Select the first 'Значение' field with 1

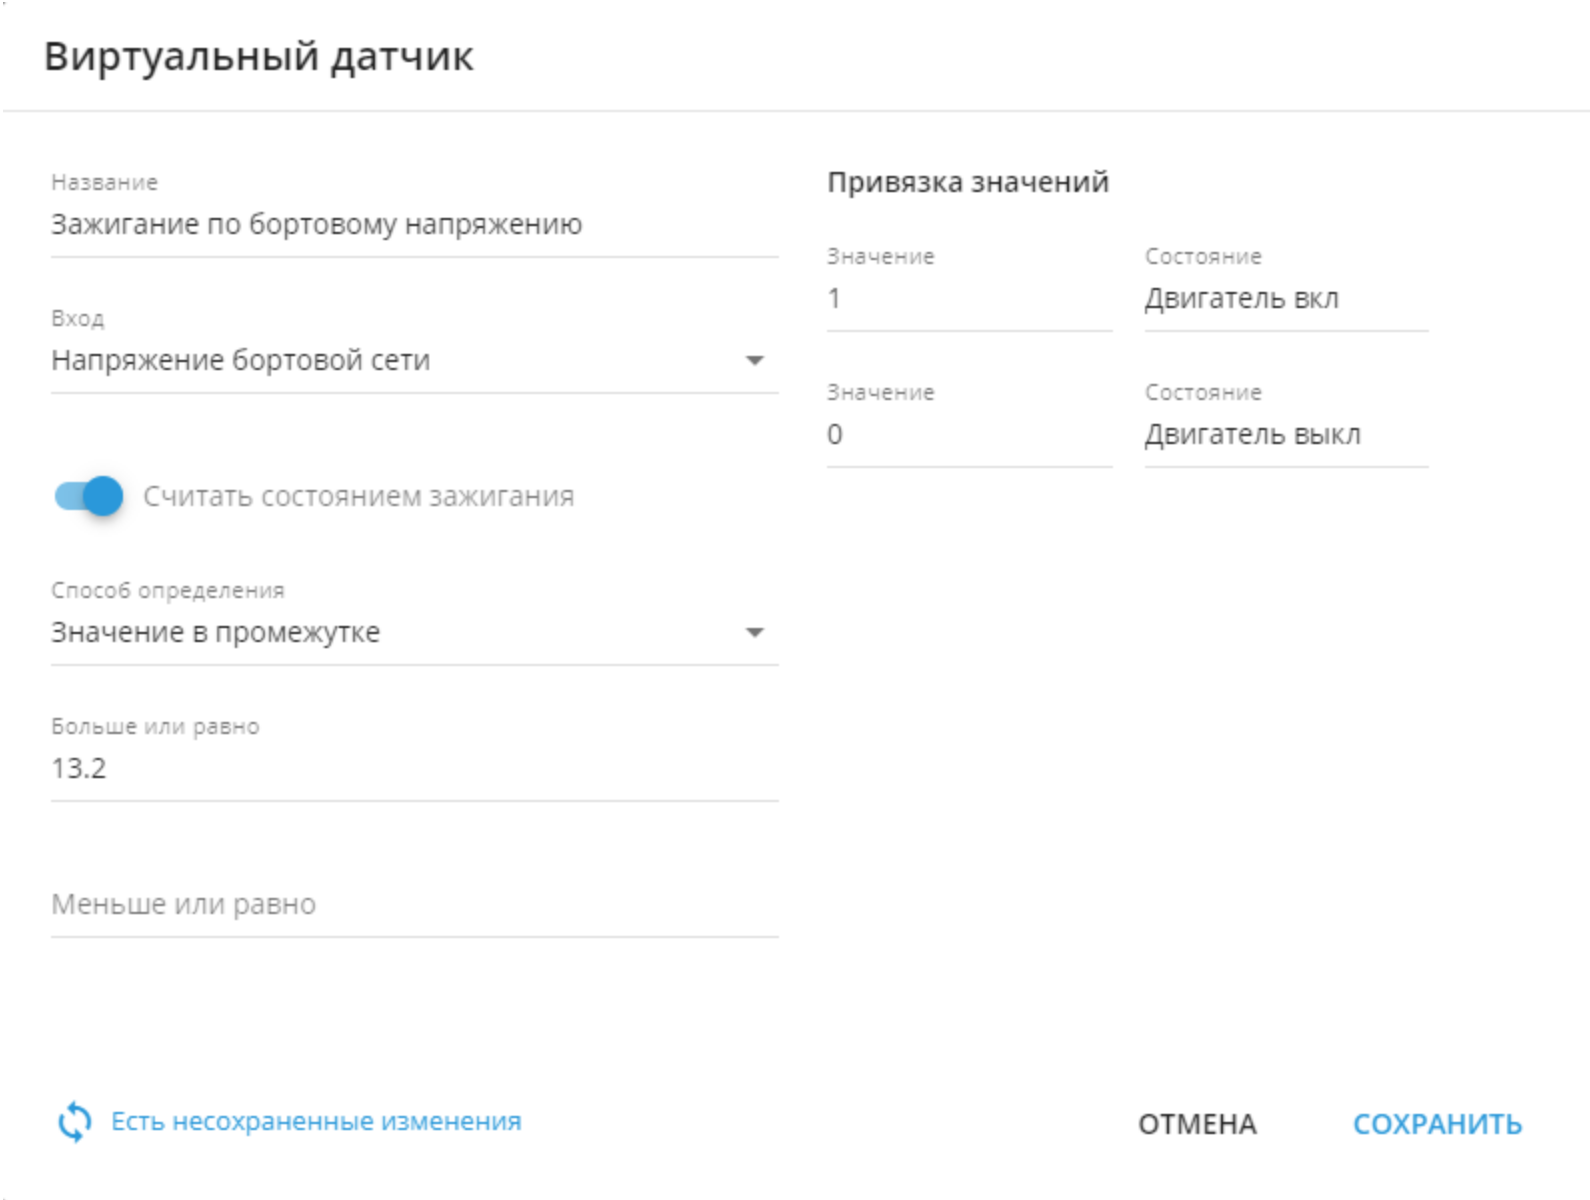(x=969, y=298)
